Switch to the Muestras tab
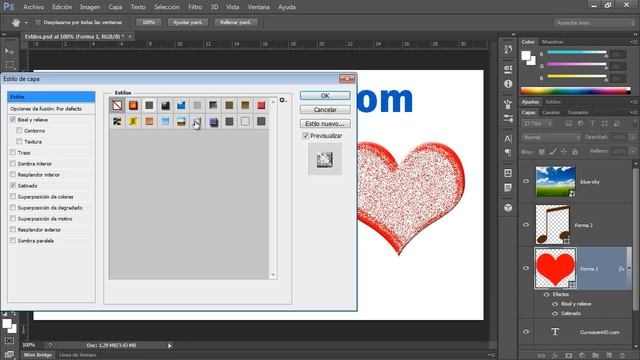Screen dimensions: 640x360 [553, 42]
